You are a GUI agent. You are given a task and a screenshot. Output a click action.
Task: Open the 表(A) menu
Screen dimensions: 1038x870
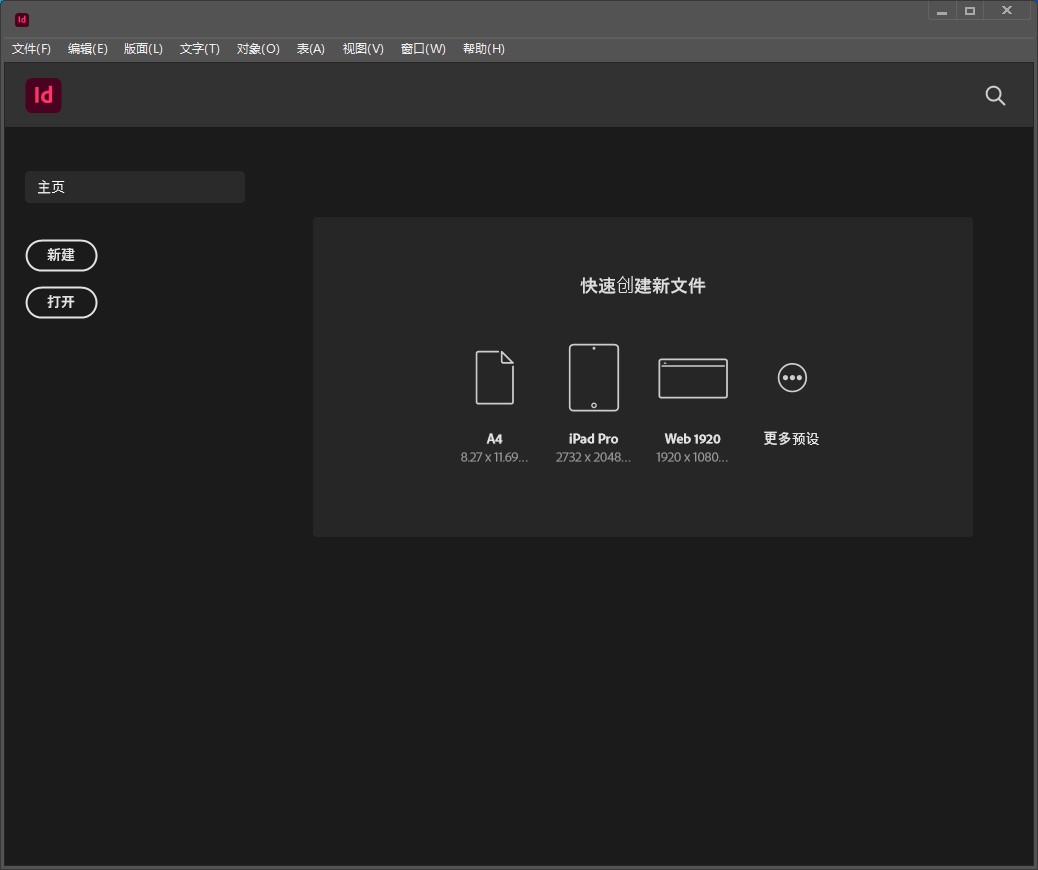pyautogui.click(x=311, y=49)
